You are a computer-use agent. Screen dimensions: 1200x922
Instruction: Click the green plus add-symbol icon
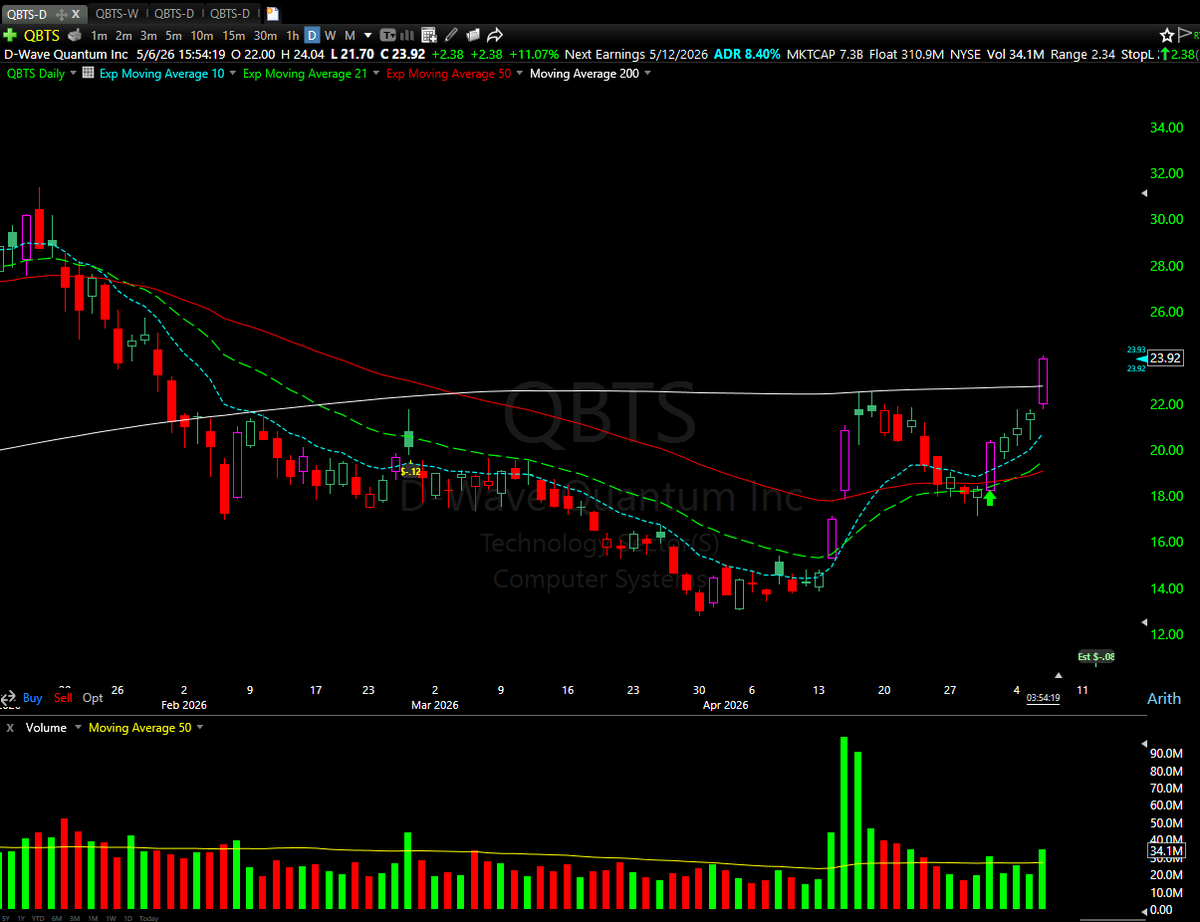(x=10, y=35)
